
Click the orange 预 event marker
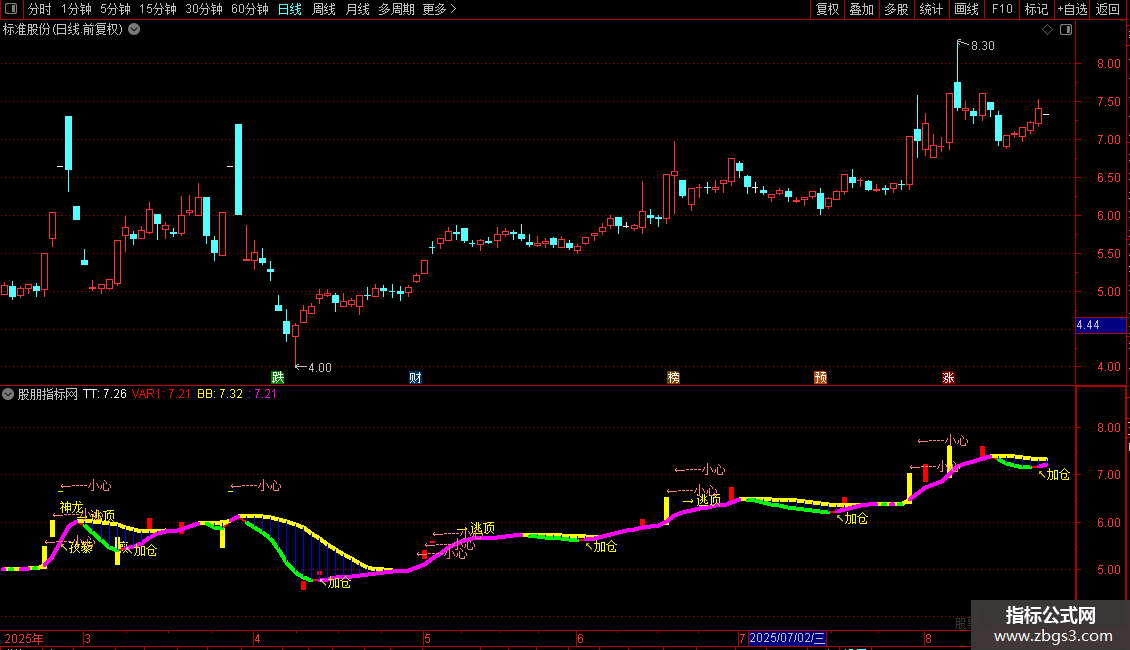(x=820, y=378)
